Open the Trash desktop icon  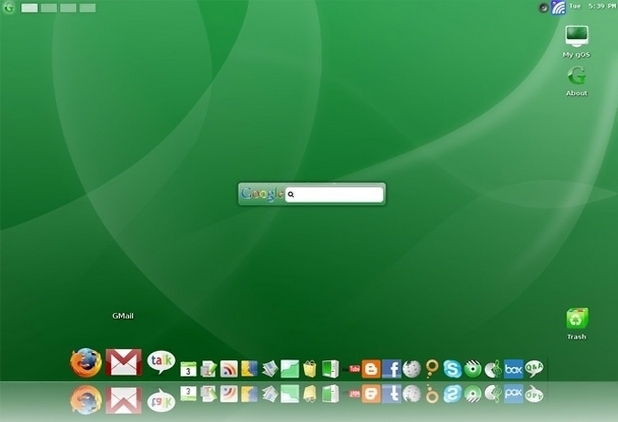[x=577, y=324]
